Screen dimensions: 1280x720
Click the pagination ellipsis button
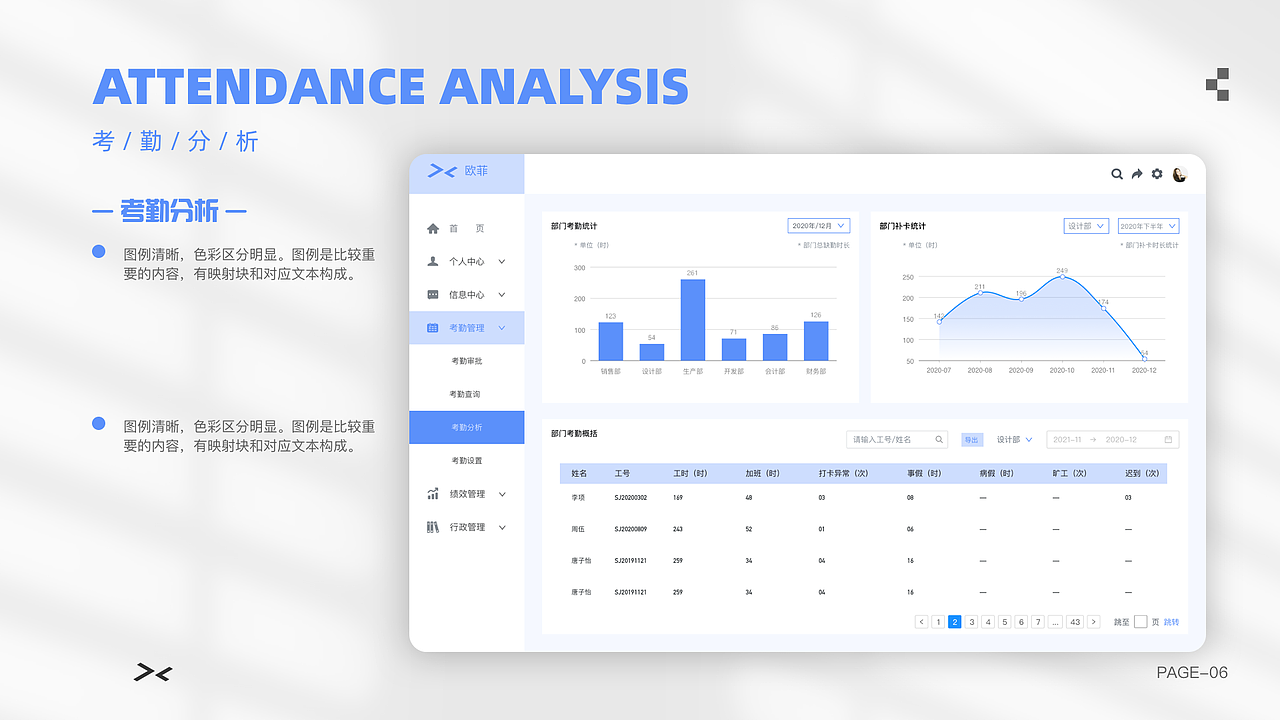pos(1055,622)
